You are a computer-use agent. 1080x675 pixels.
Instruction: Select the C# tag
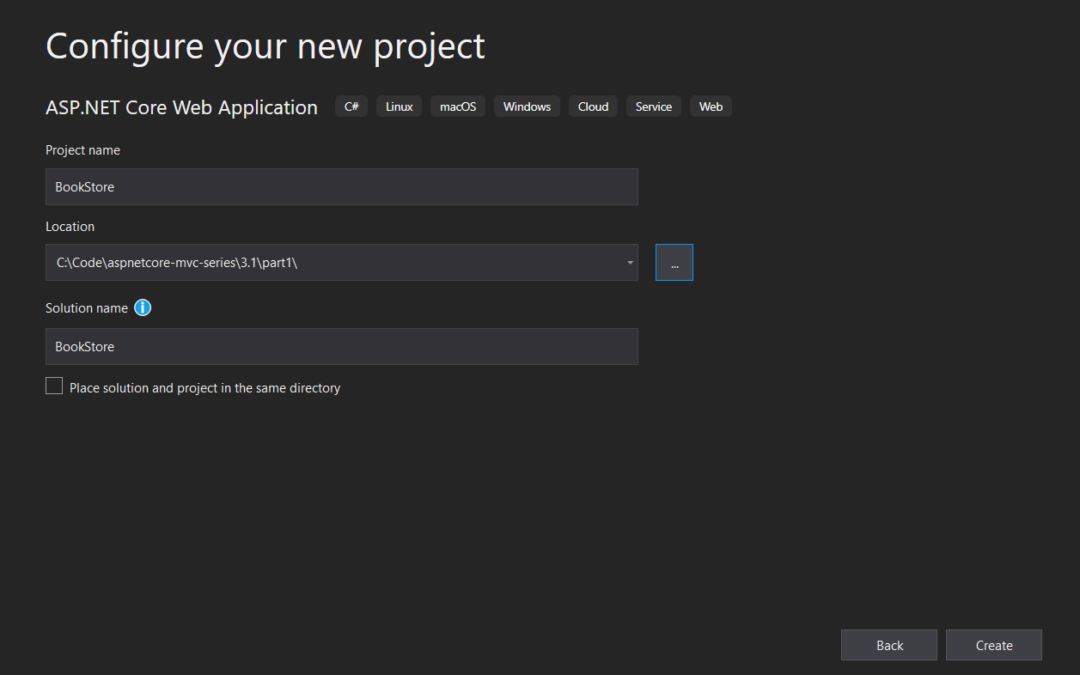[x=351, y=107]
